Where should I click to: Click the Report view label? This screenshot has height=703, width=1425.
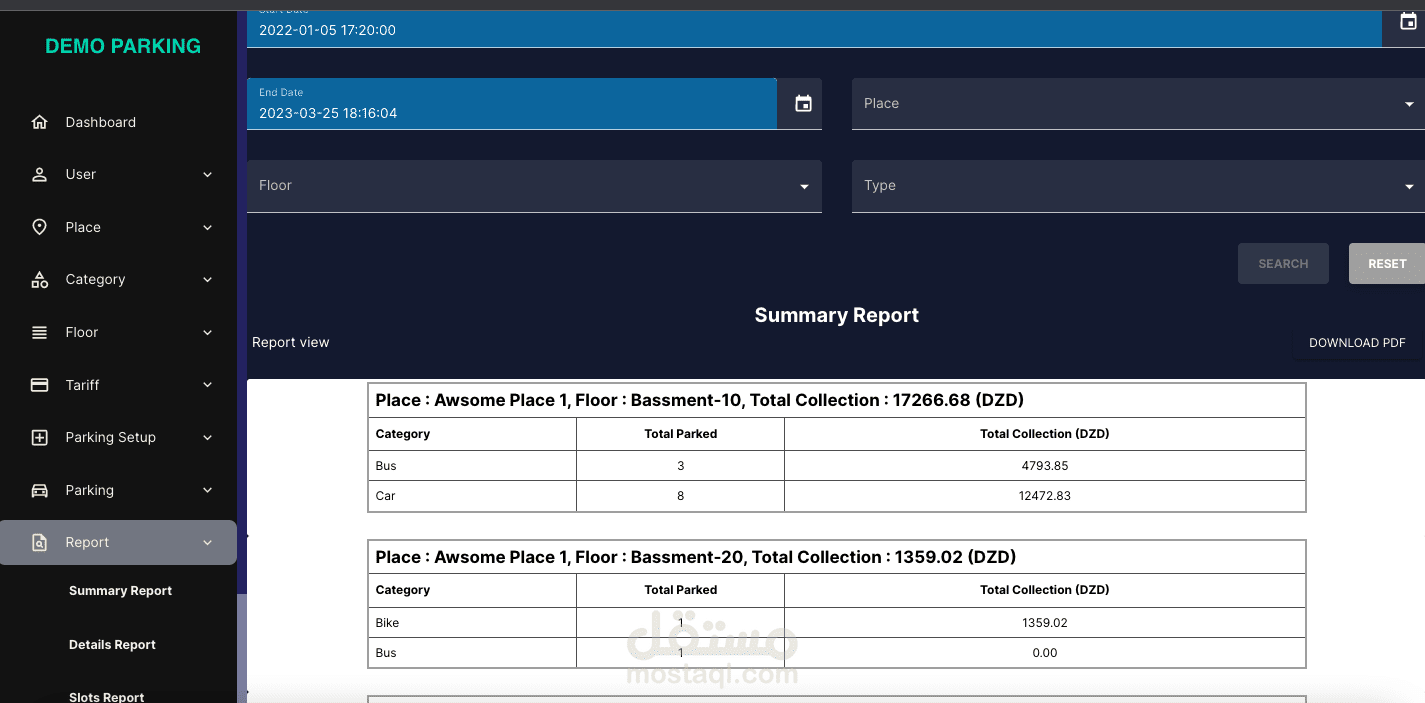[290, 342]
